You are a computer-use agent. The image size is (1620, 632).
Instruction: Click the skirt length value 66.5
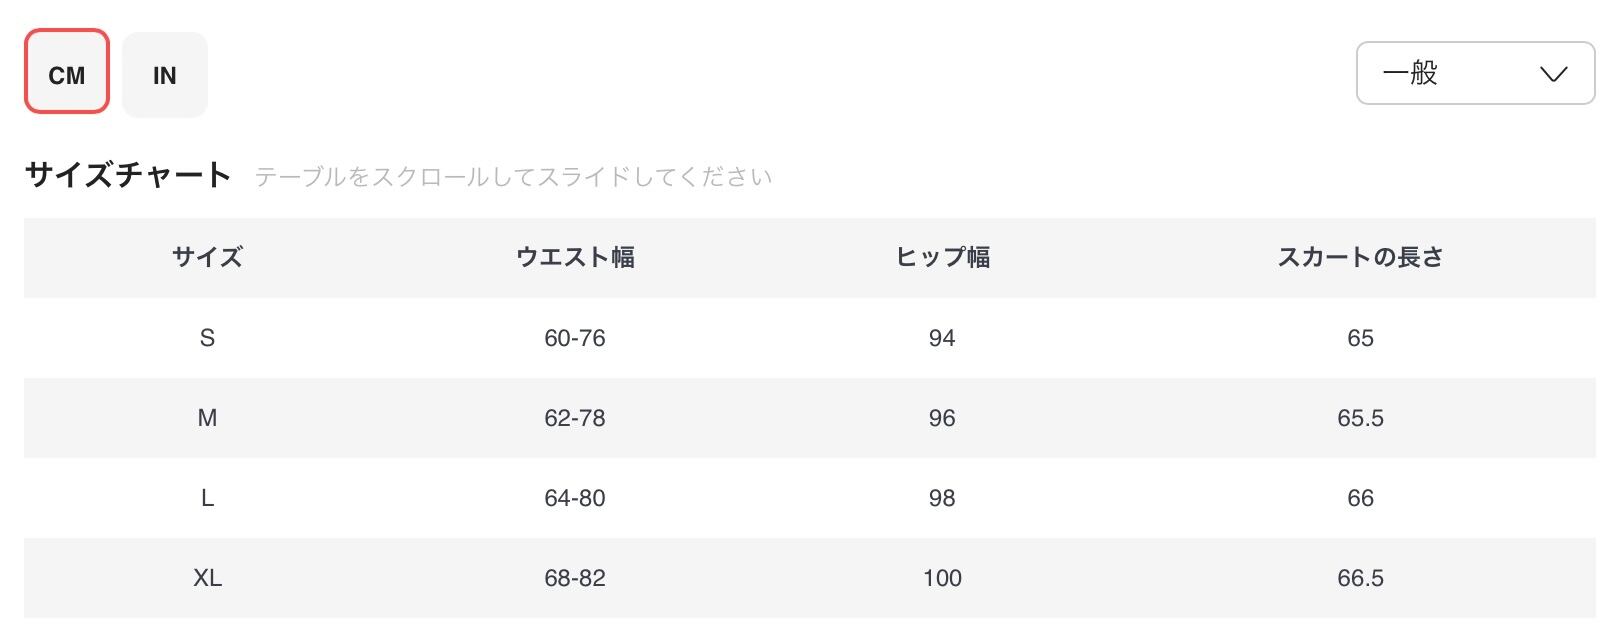point(1360,578)
